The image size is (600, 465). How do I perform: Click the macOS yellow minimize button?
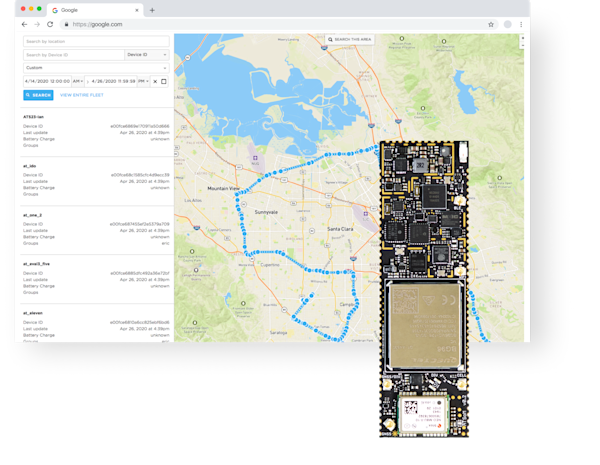[x=31, y=9]
